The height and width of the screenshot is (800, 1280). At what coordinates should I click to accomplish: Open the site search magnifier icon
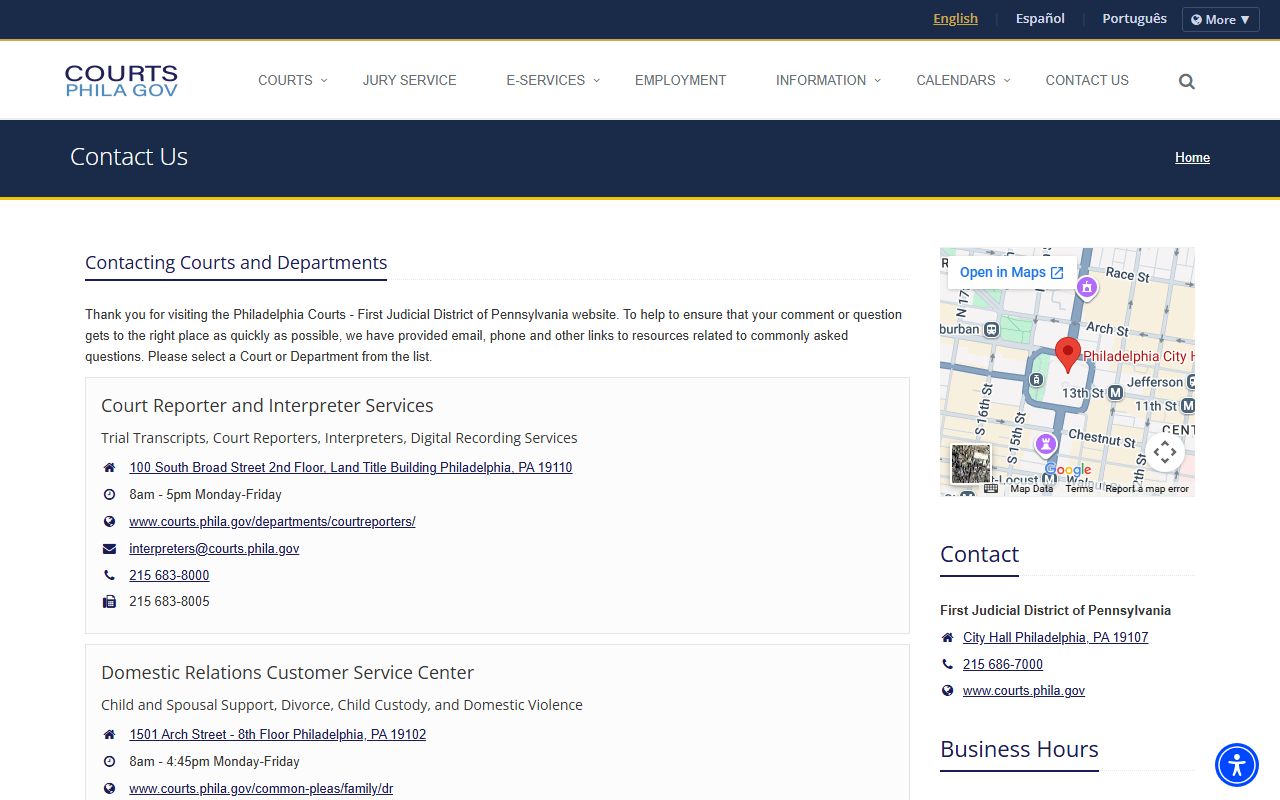pyautogui.click(x=1187, y=82)
